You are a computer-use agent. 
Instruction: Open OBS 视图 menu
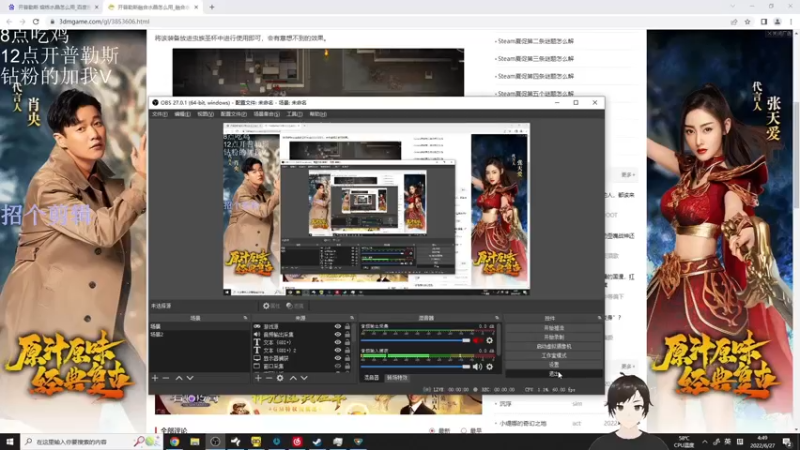pos(206,114)
